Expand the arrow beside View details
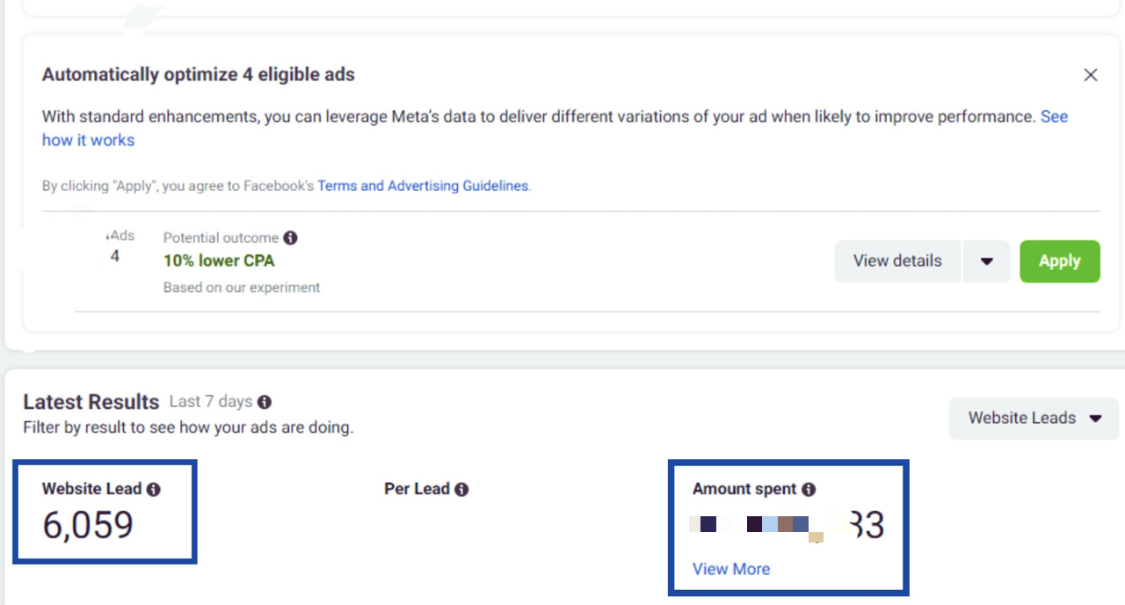 coord(987,261)
